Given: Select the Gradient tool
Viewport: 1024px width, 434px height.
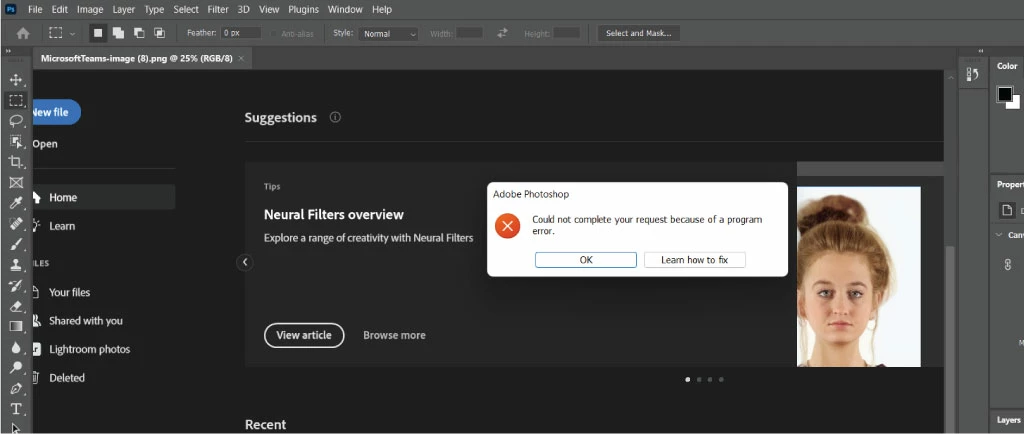Looking at the screenshot, I should pos(16,326).
